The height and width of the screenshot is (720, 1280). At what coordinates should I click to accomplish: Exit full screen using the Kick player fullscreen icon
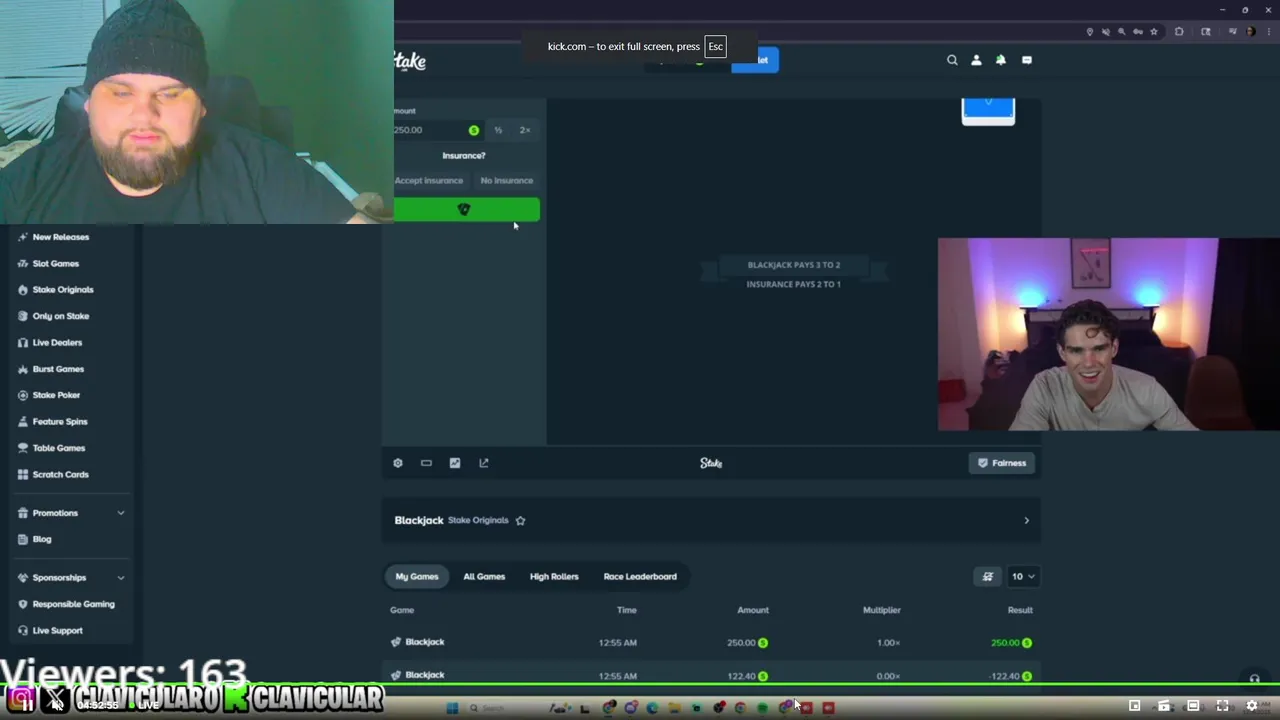[x=1222, y=706]
